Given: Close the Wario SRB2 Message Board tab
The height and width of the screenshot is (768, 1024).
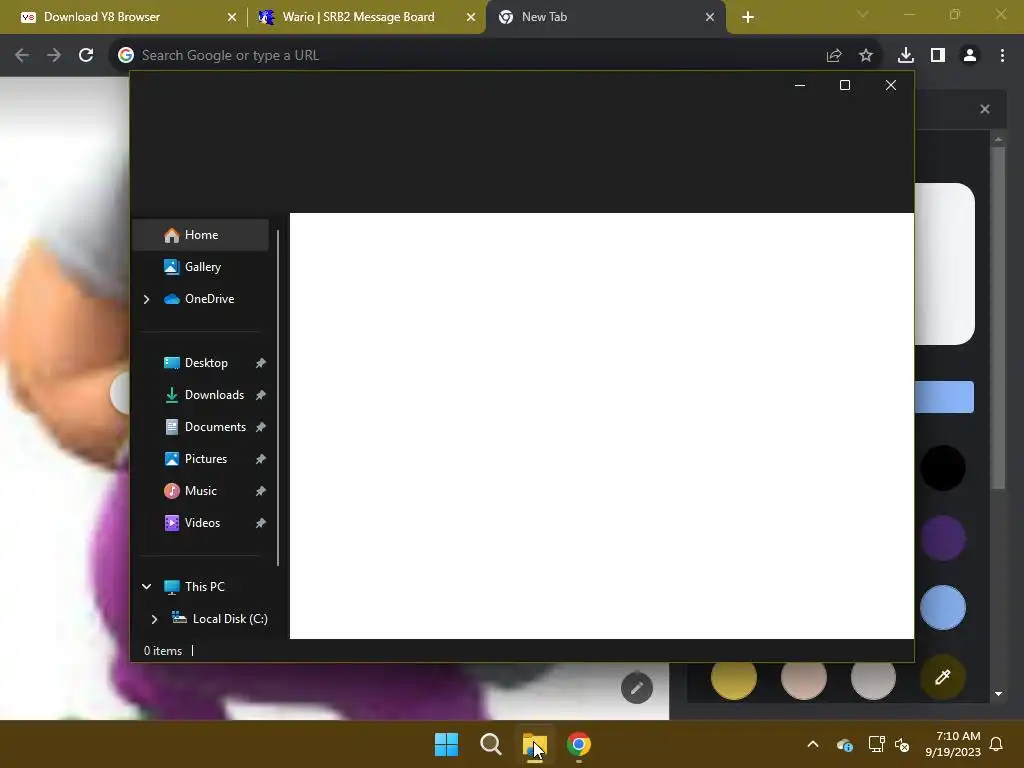Looking at the screenshot, I should pos(470,17).
